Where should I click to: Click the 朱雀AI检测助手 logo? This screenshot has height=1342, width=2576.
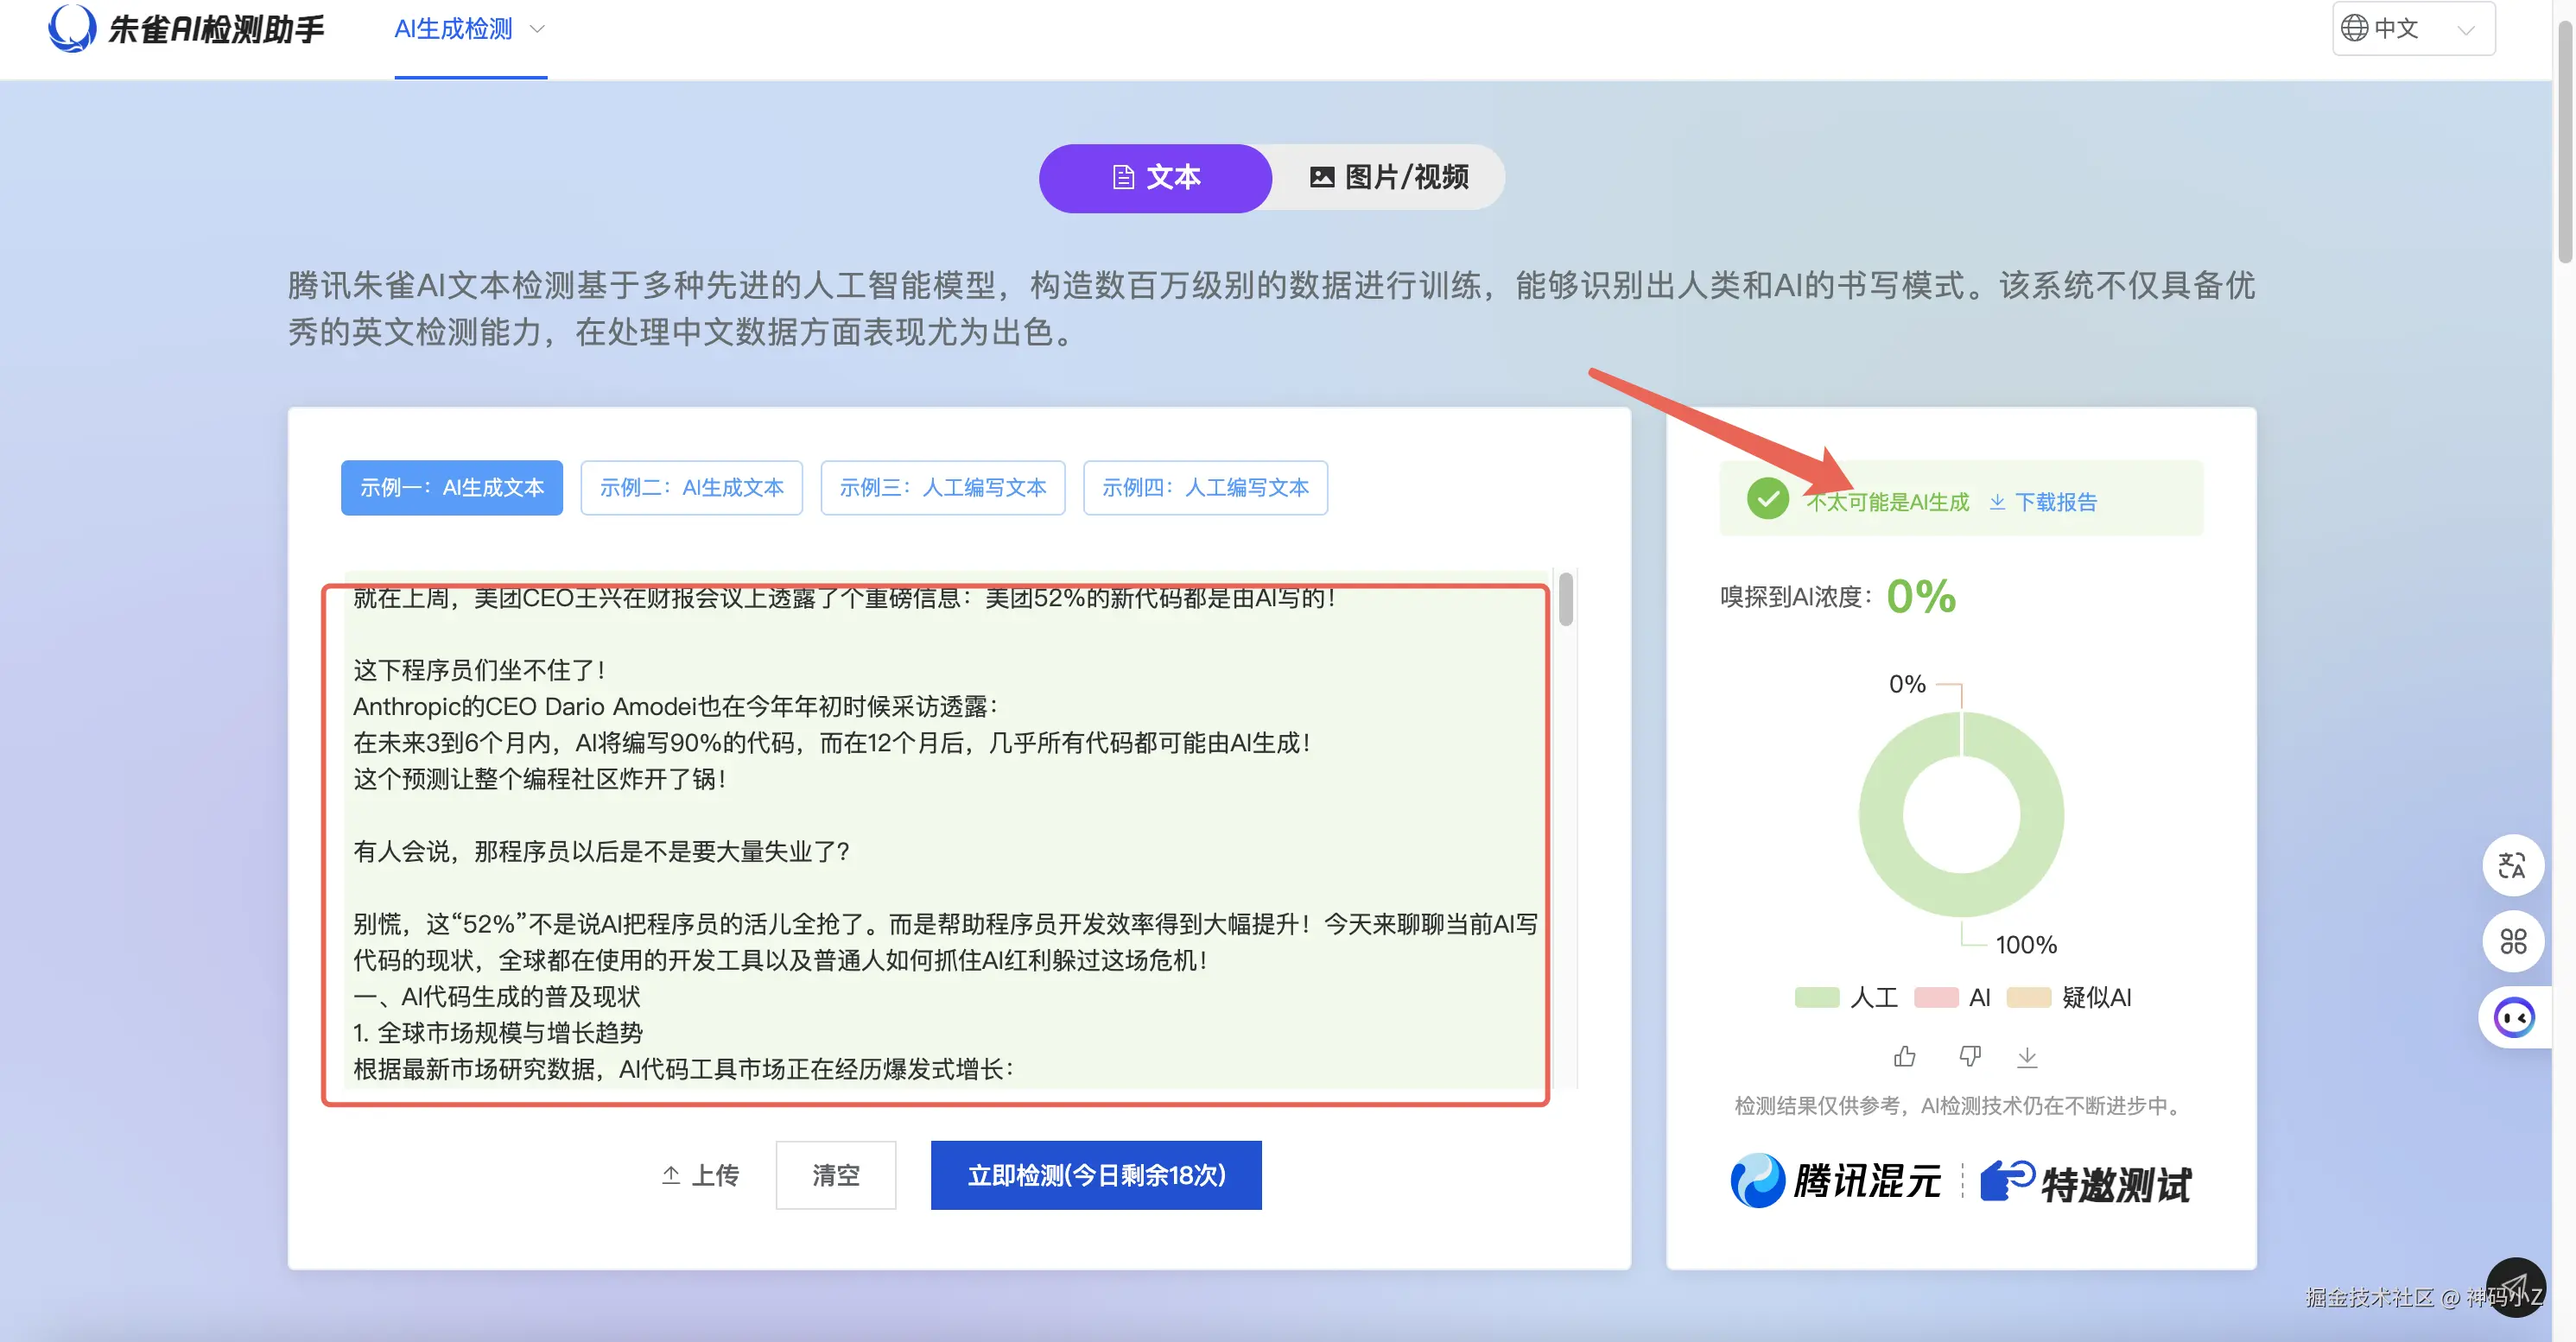coord(186,29)
